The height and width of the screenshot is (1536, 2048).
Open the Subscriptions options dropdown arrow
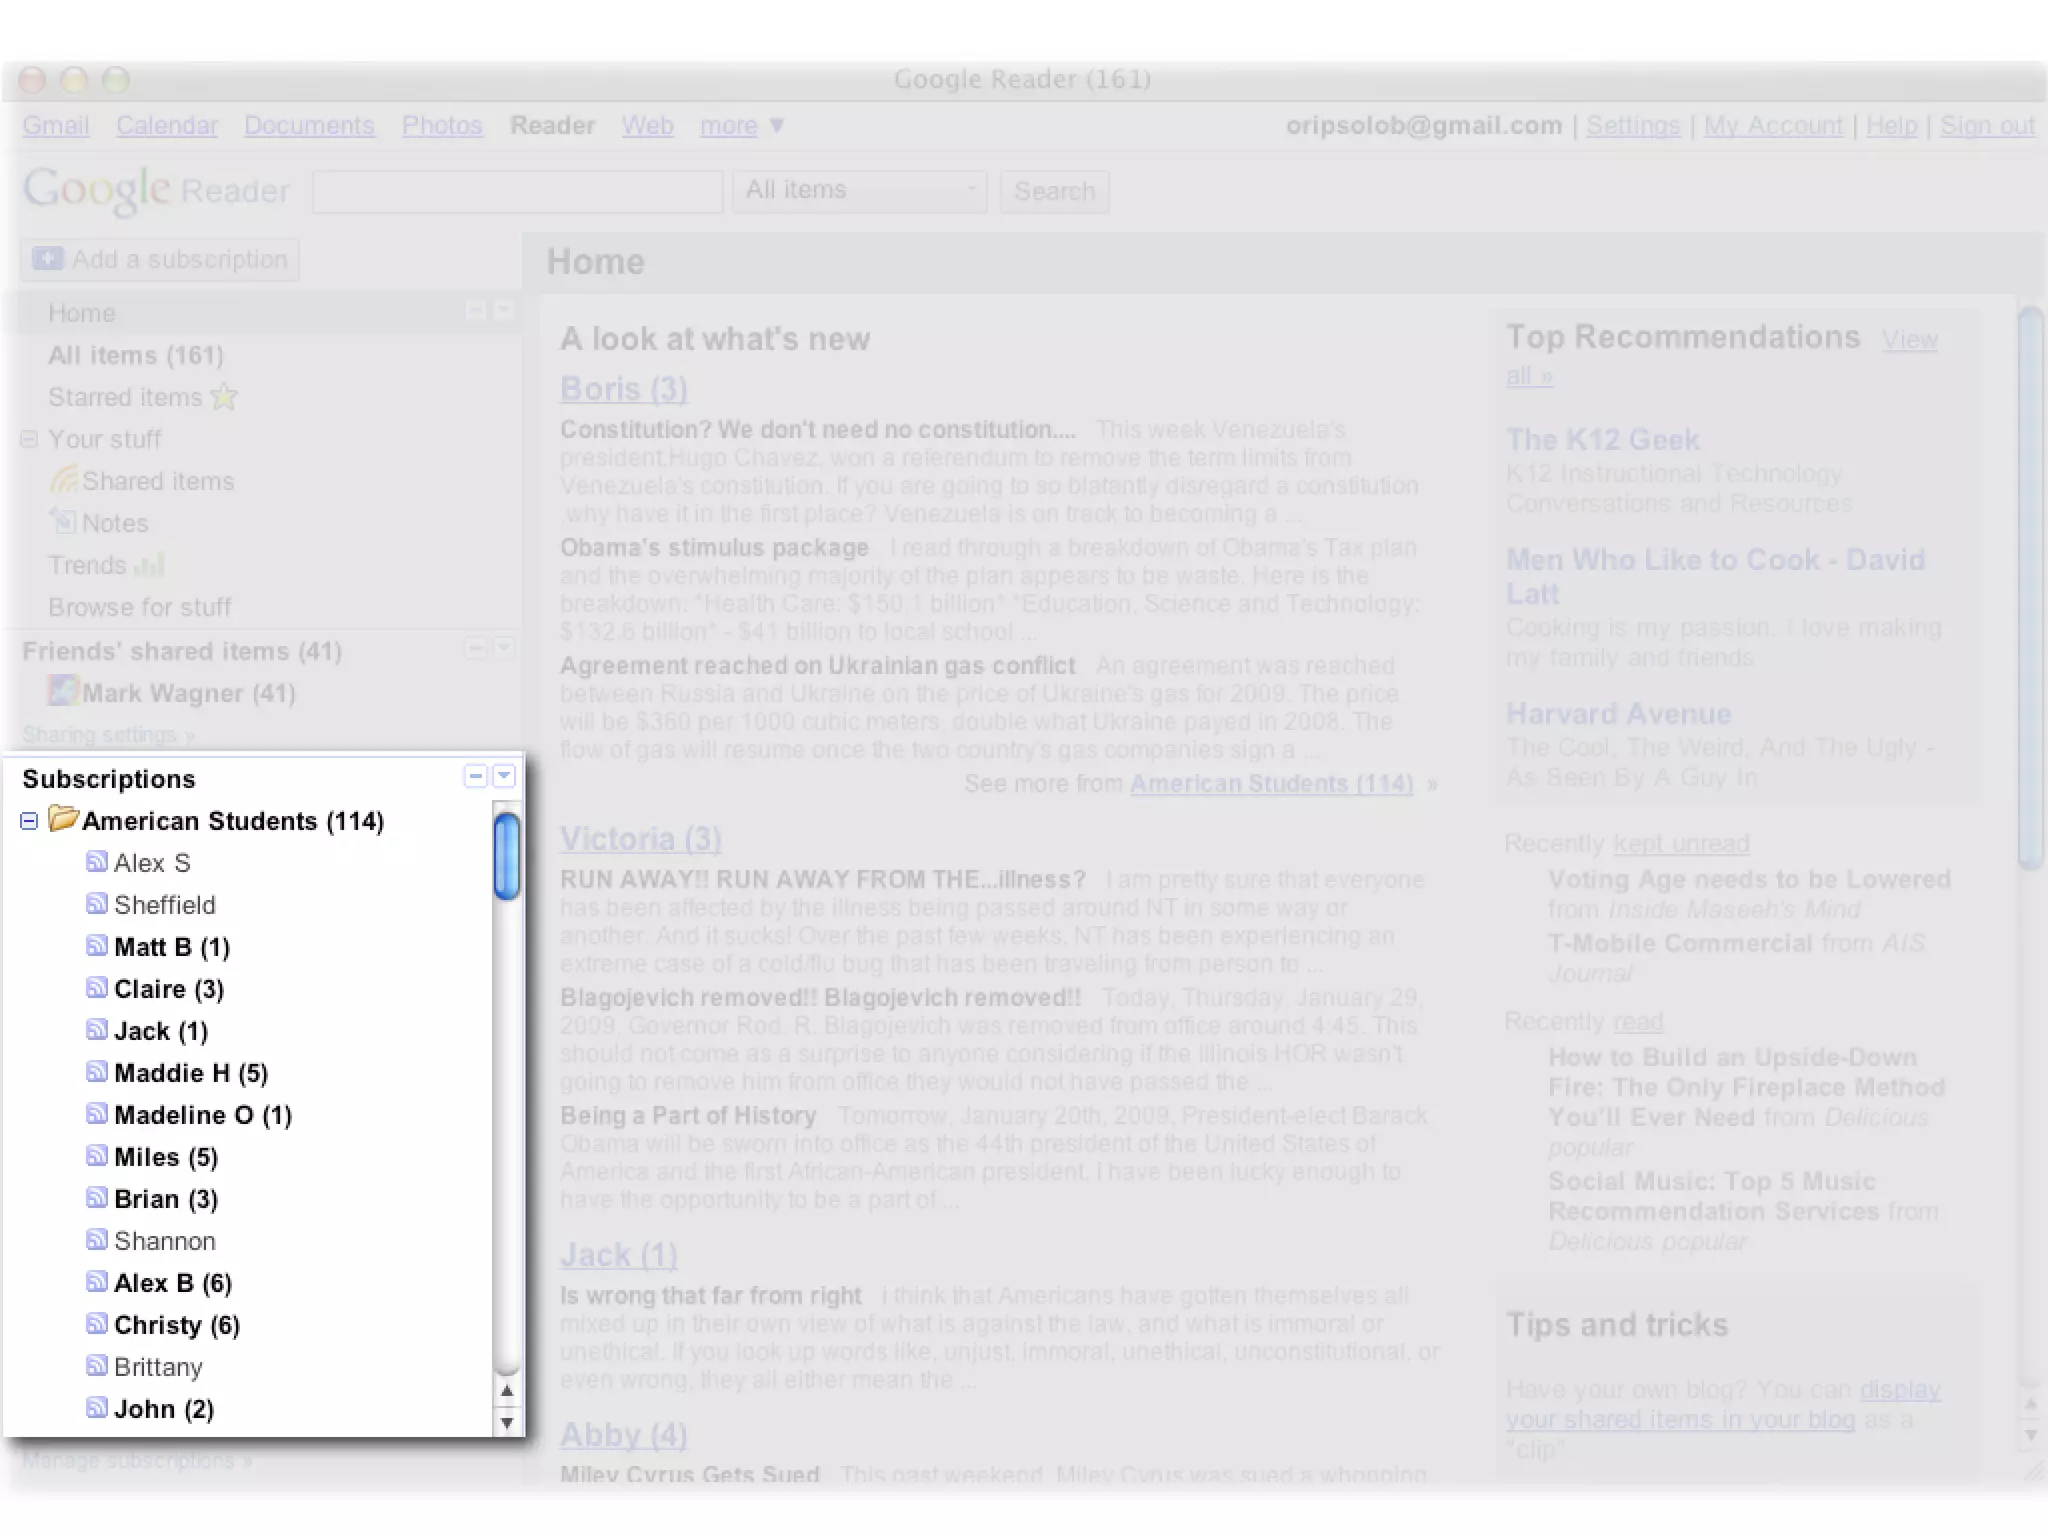504,777
